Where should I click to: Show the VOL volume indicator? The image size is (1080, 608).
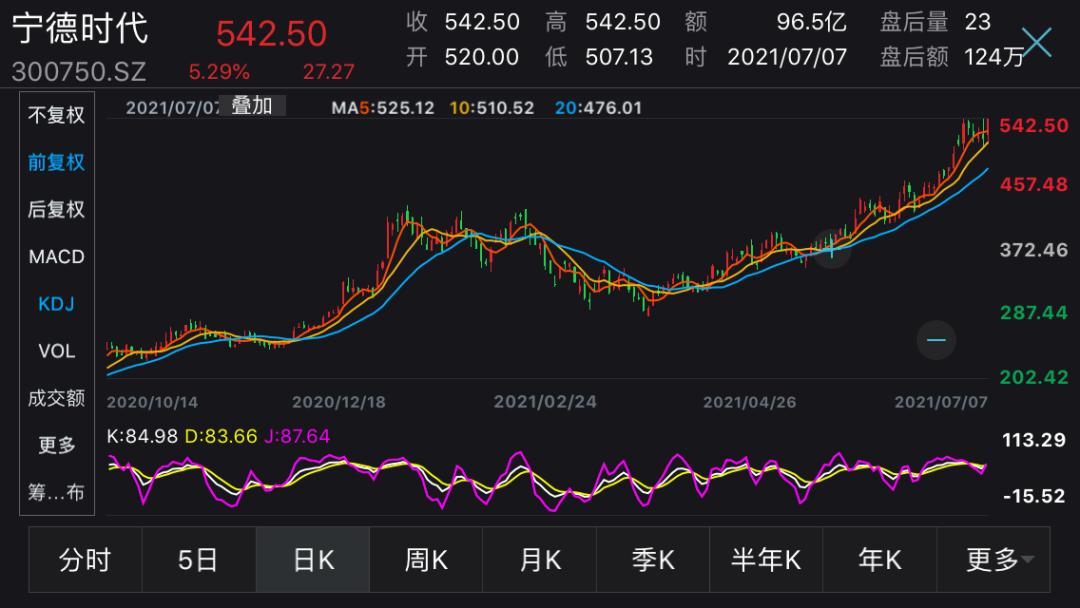pyautogui.click(x=56, y=351)
